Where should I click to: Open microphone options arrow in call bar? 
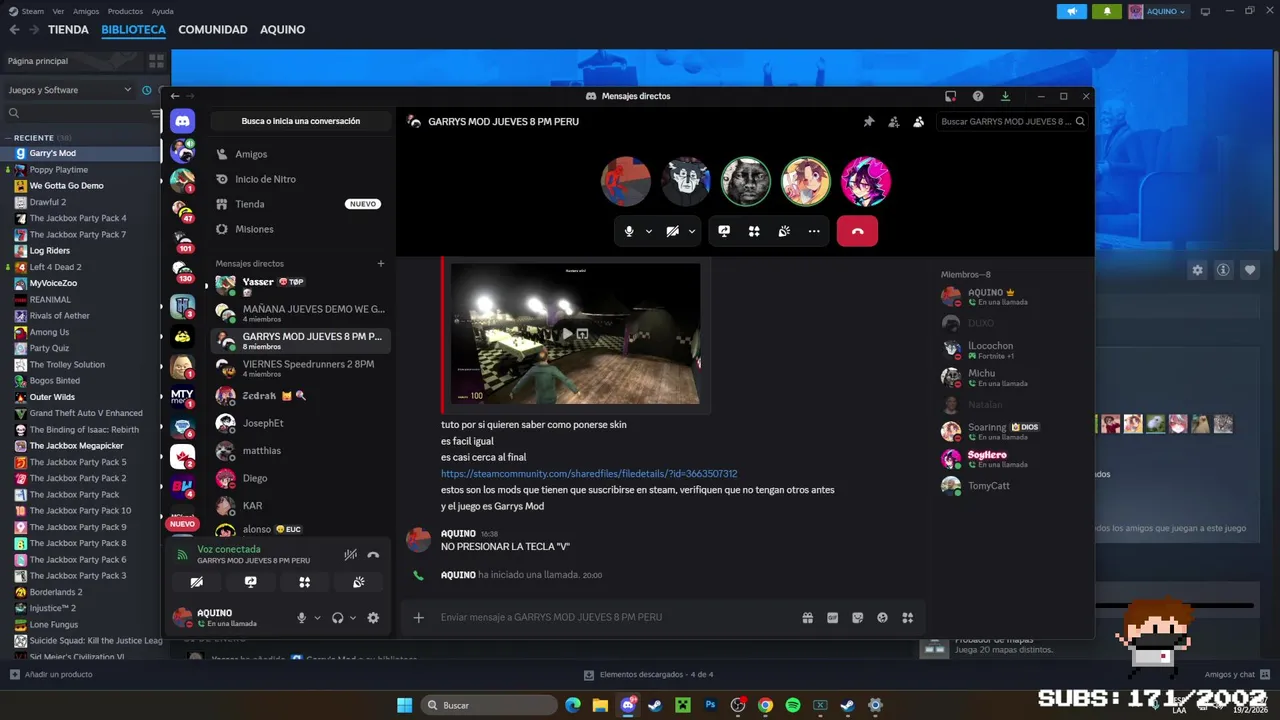(648, 231)
